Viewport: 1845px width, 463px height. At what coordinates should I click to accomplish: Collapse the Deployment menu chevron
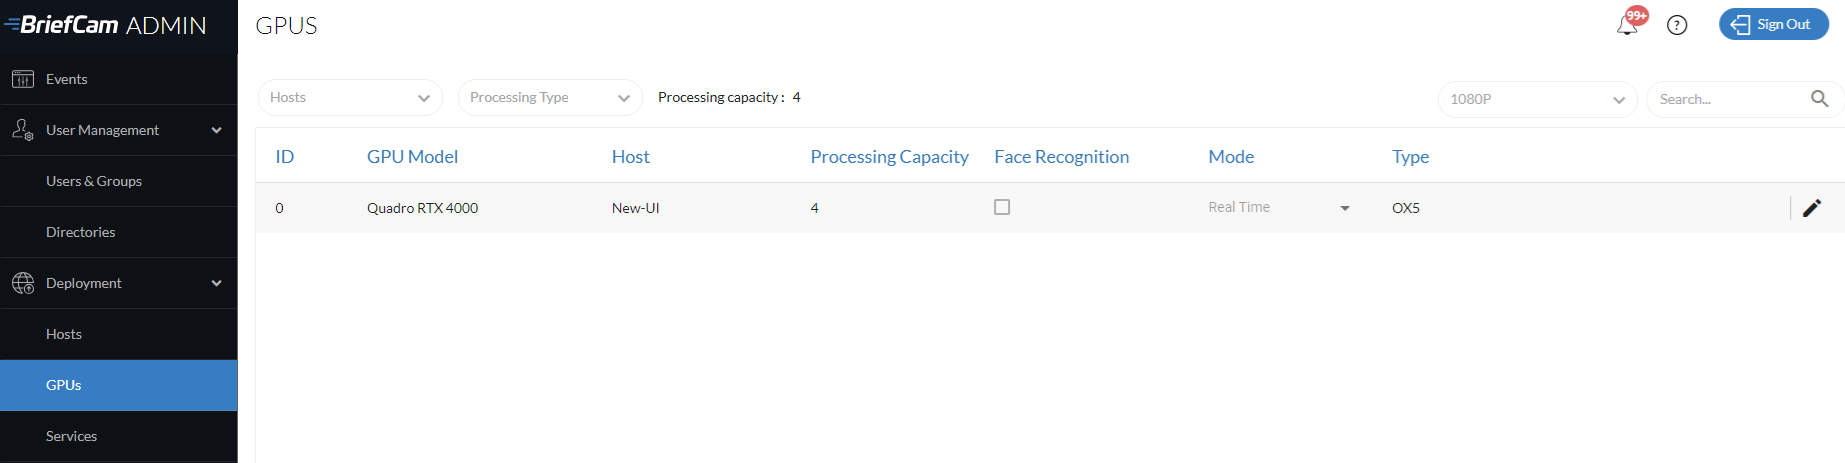pos(216,283)
